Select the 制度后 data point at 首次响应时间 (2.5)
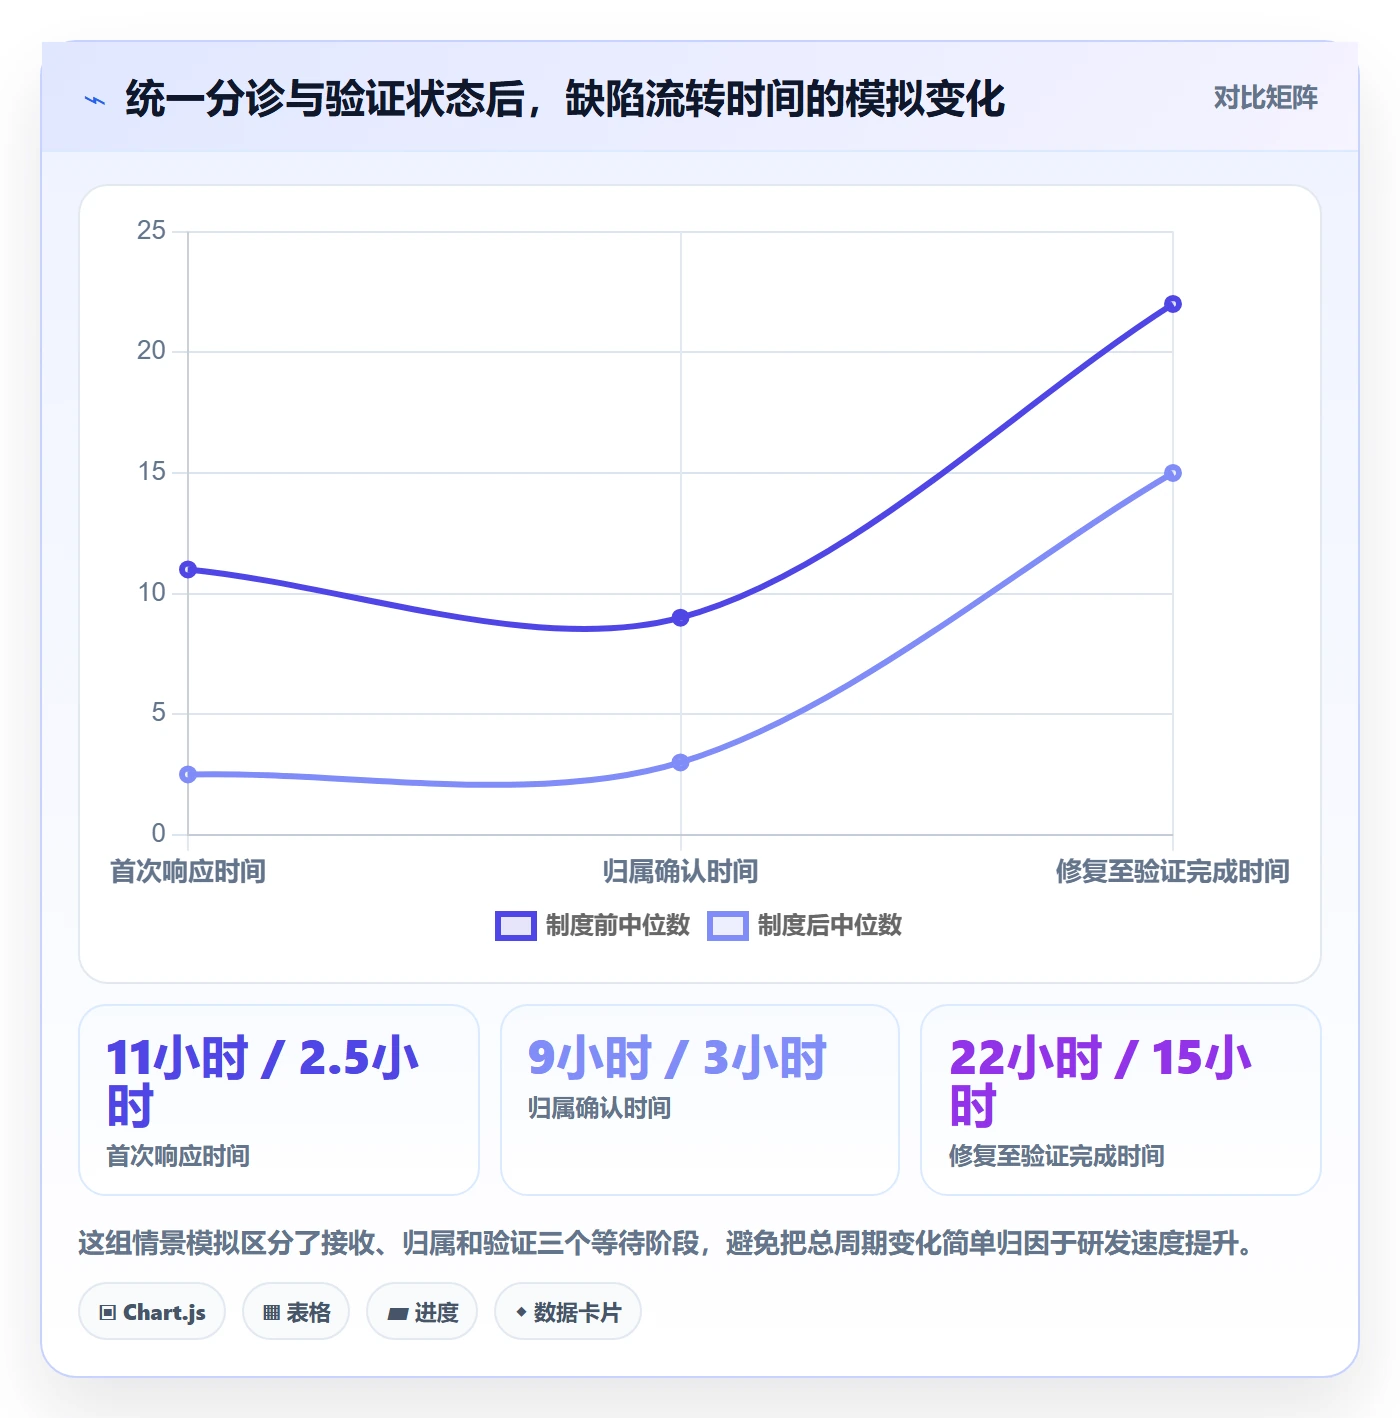The width and height of the screenshot is (1400, 1418). (188, 775)
